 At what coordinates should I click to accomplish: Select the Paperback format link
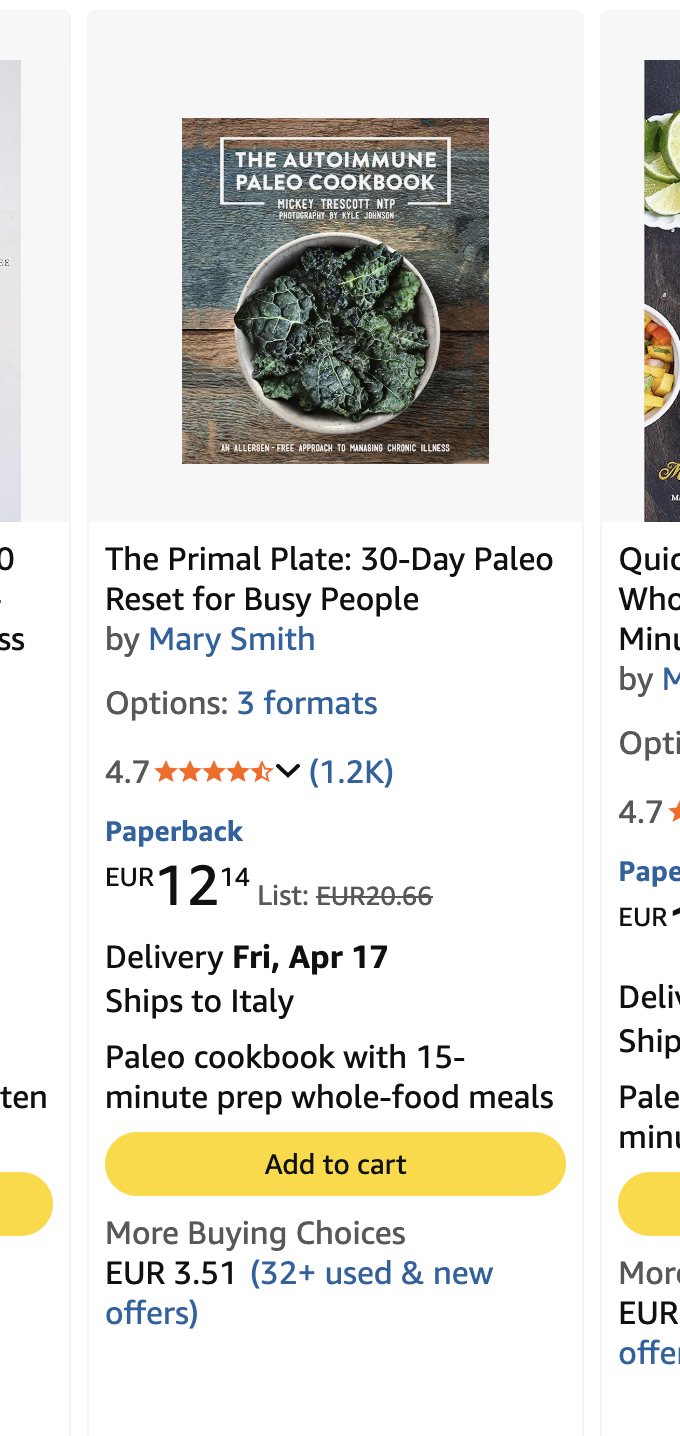pyautogui.click(x=174, y=831)
